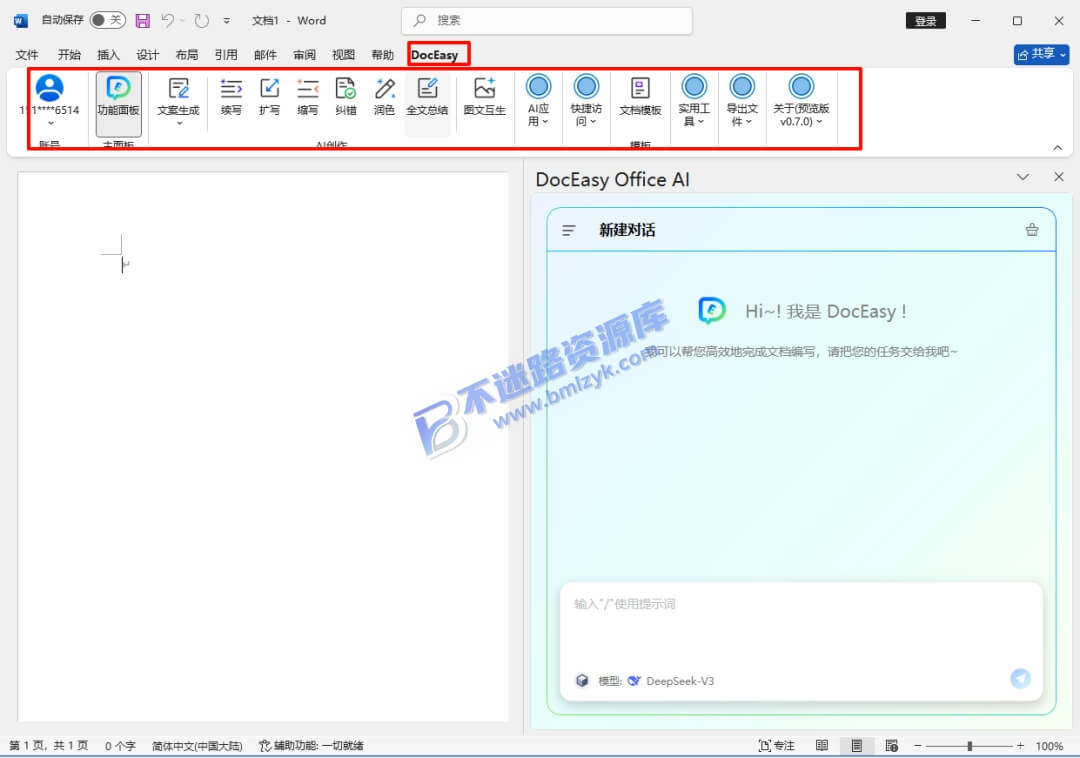Enable 专注 focus mode
Viewport: 1080px width, 758px height.
point(776,746)
